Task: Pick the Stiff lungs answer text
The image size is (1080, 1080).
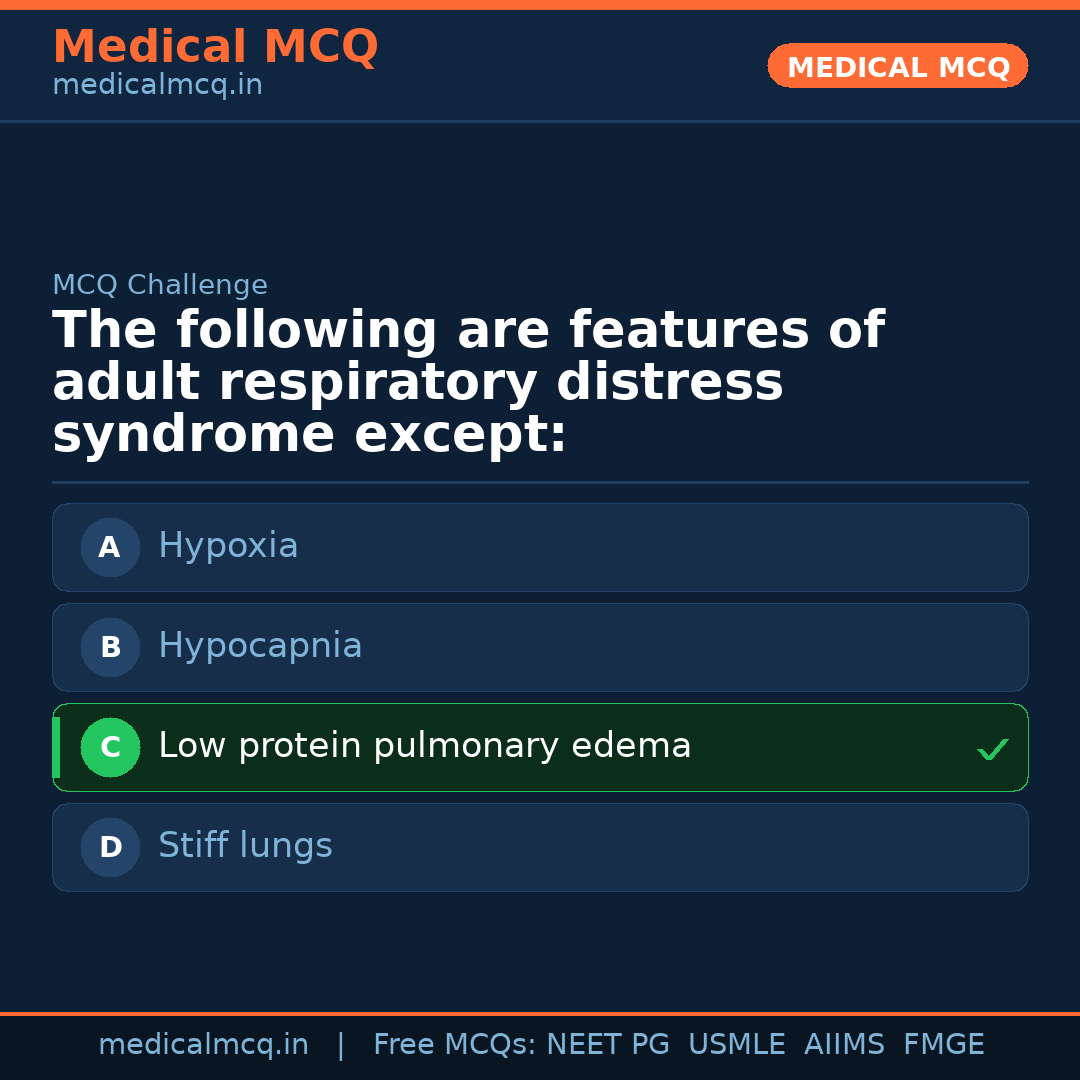Action: (x=245, y=846)
